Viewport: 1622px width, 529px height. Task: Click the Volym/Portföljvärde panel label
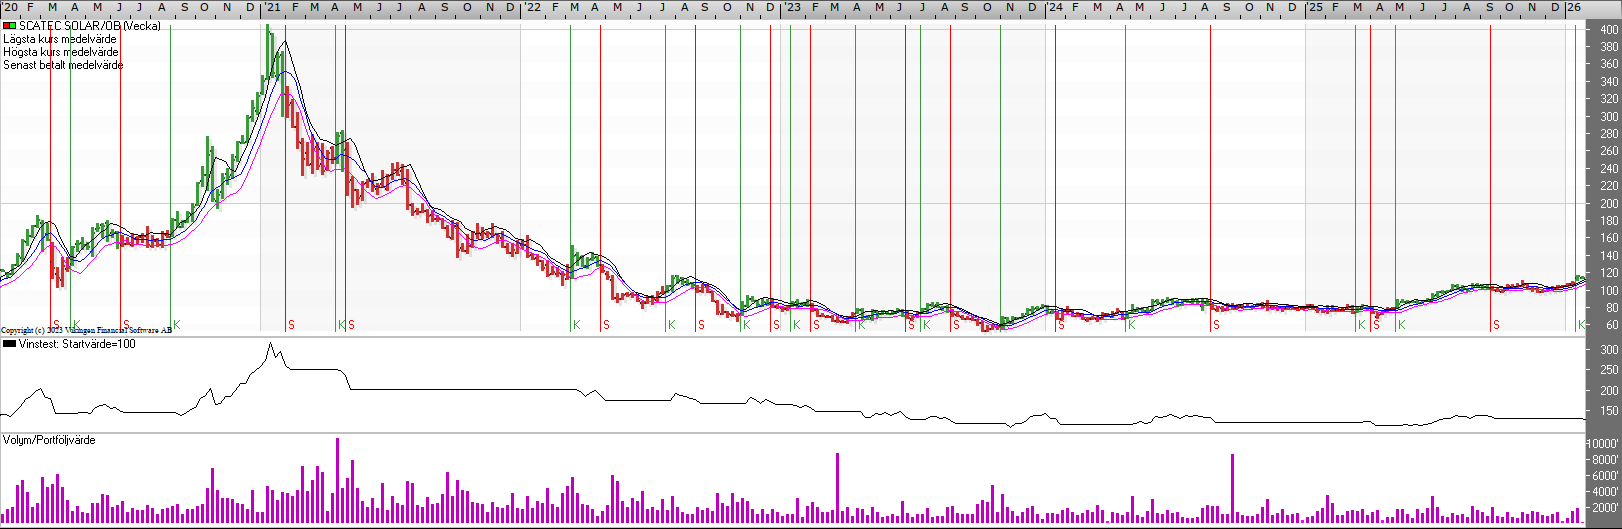[x=49, y=440]
